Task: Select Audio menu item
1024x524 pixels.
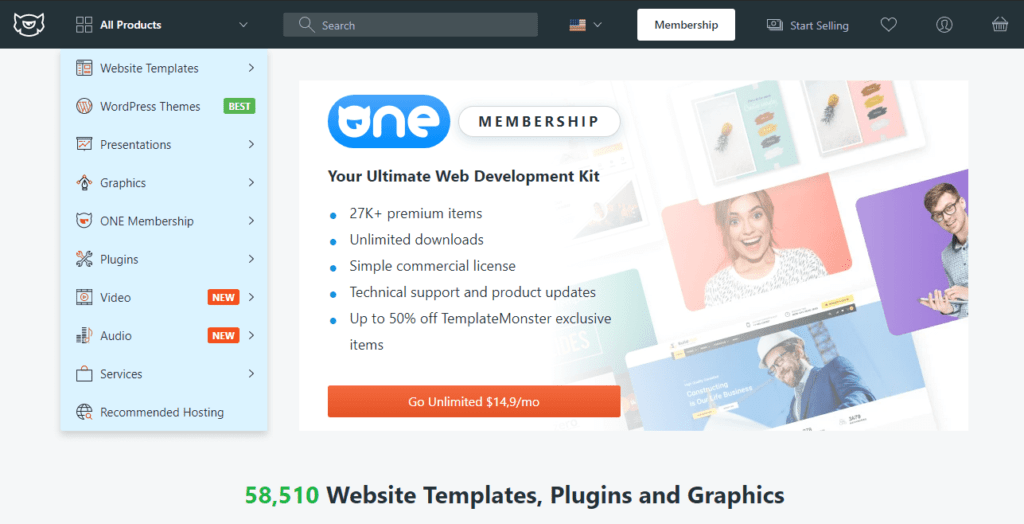Action: coord(164,335)
